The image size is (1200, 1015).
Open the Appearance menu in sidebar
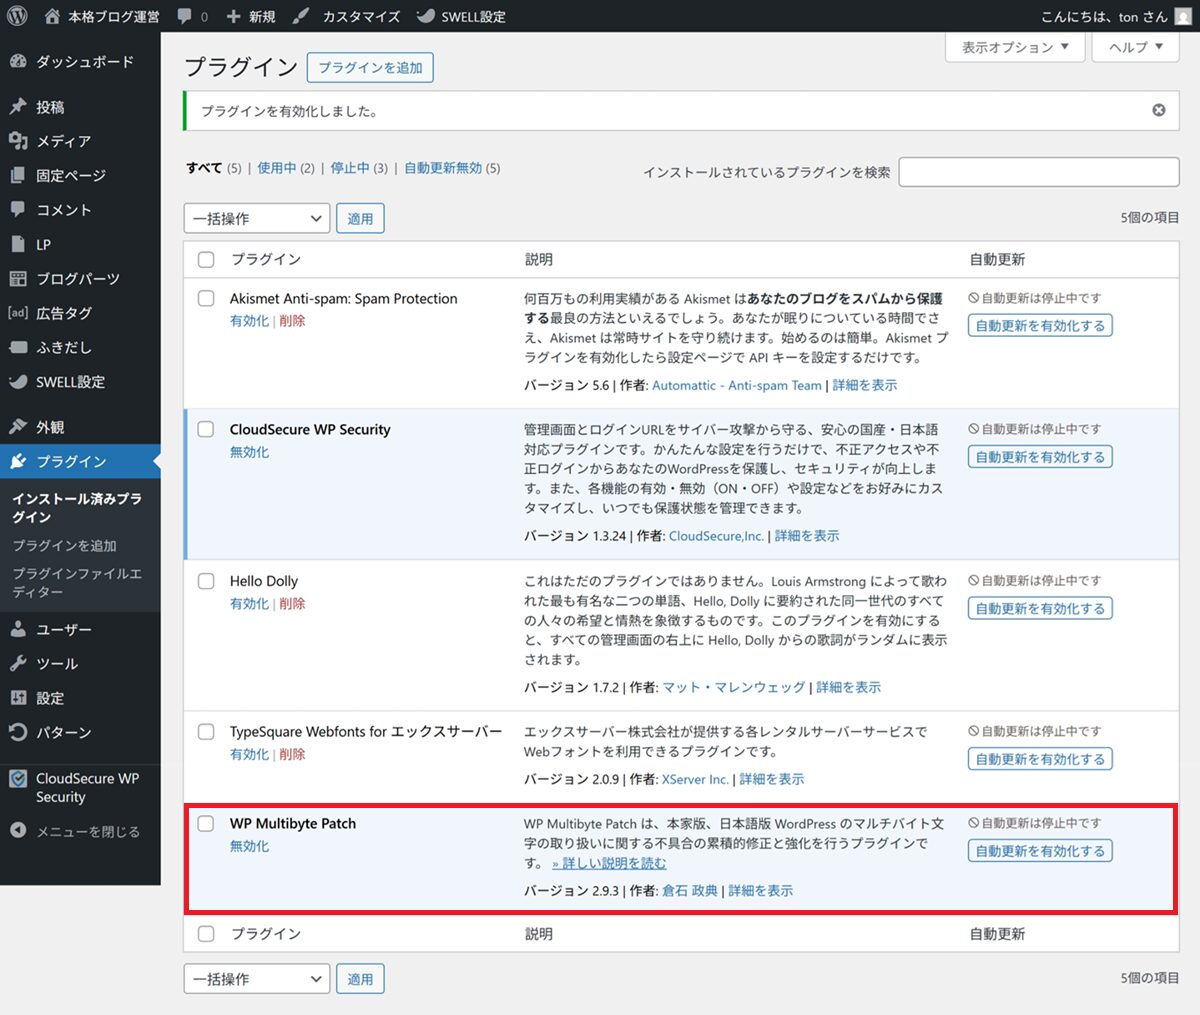(50, 427)
